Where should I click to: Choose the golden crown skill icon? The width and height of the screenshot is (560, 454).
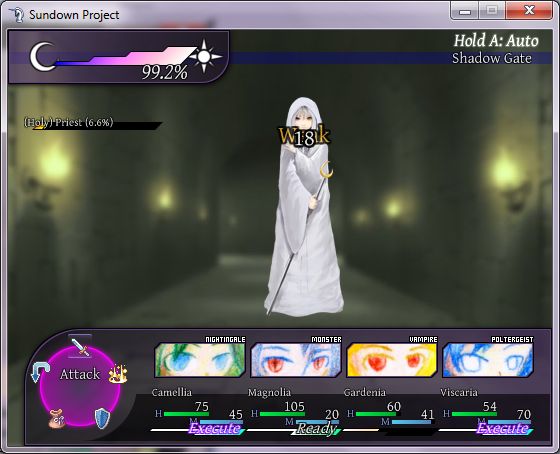[x=118, y=374]
